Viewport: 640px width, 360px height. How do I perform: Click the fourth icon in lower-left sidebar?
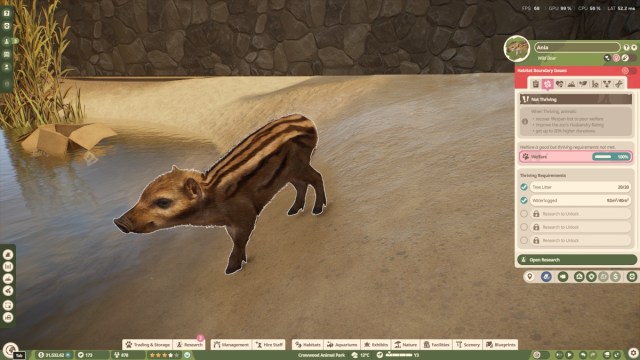point(8,291)
